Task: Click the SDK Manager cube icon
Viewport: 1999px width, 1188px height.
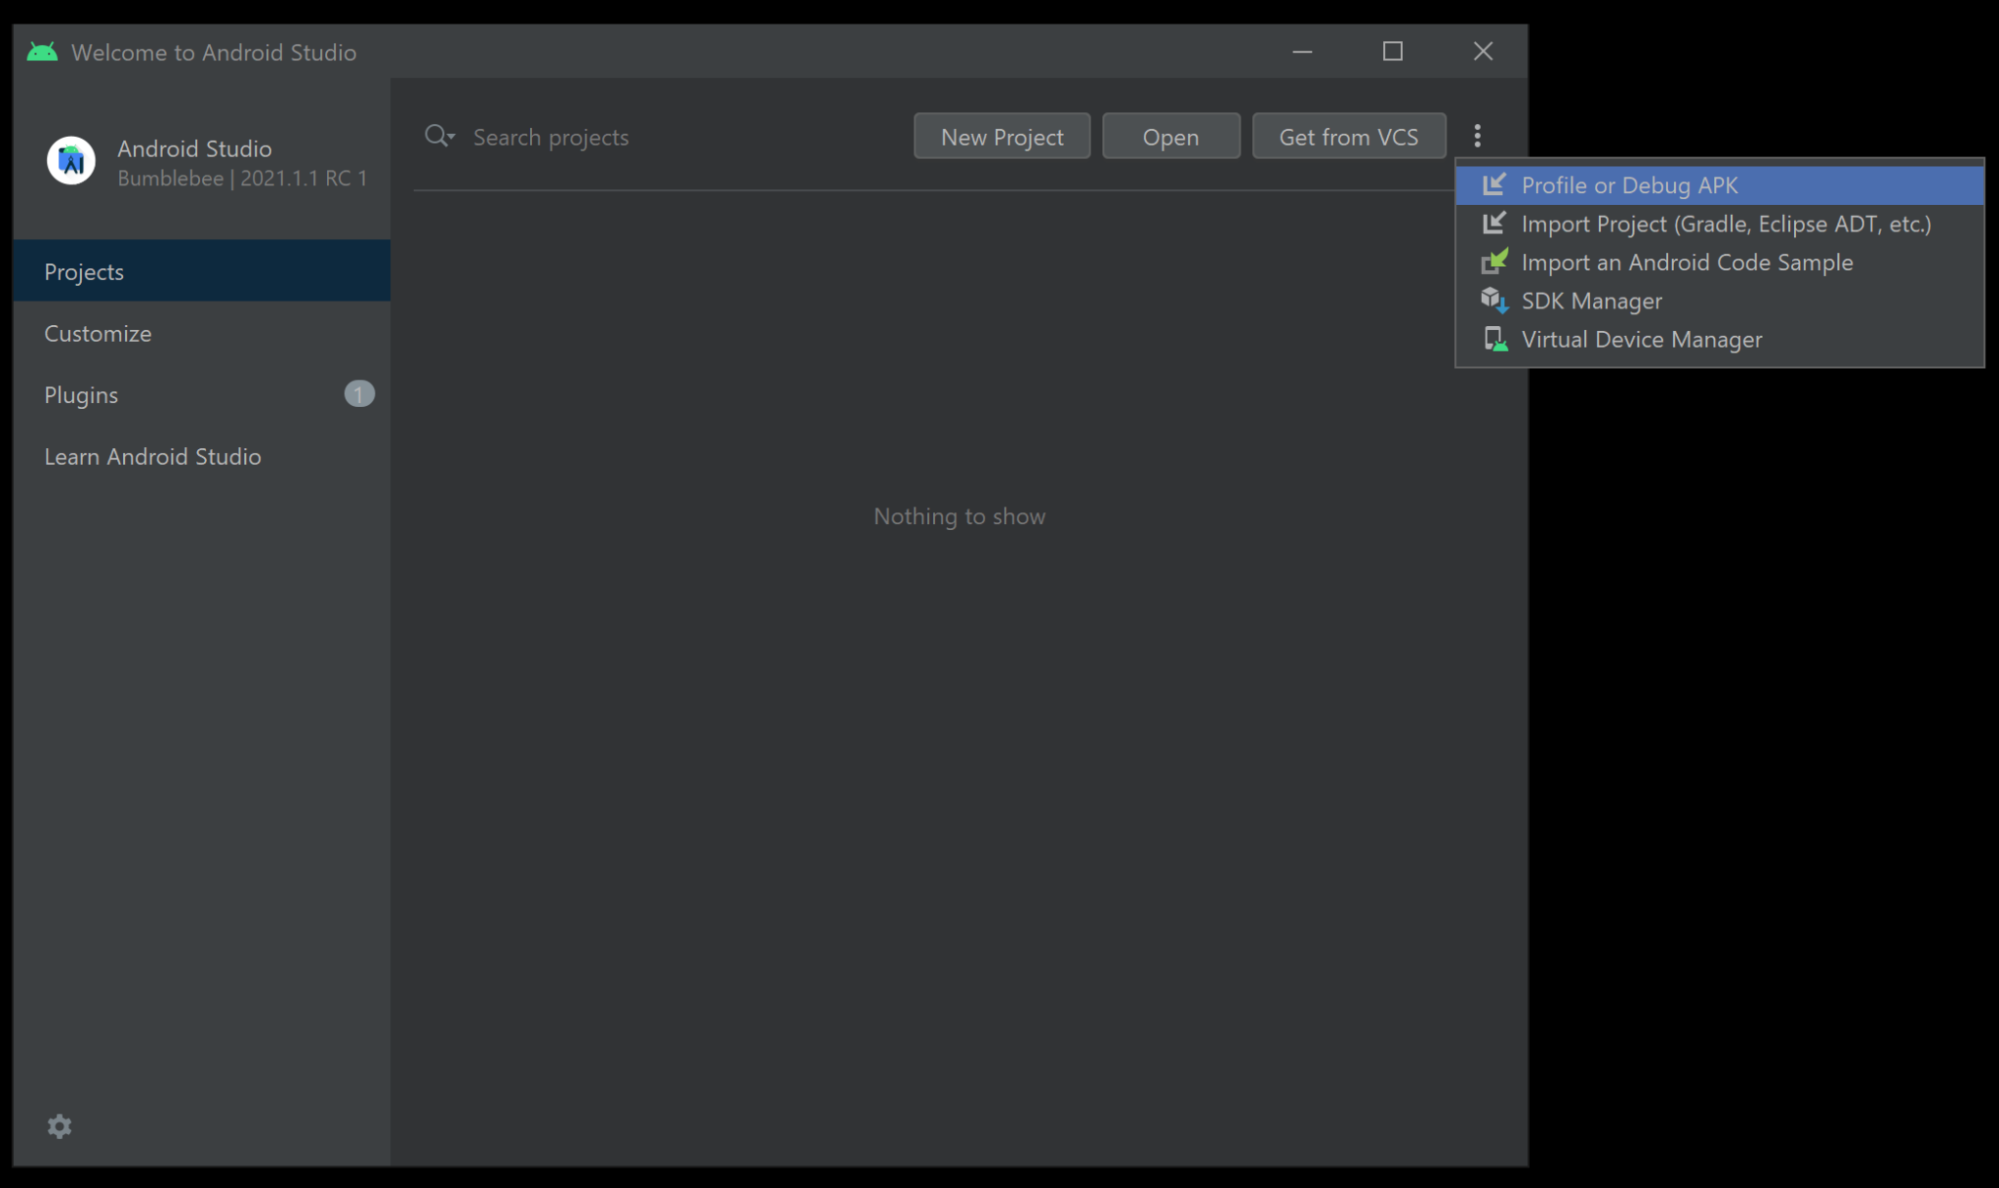Action: [x=1494, y=300]
